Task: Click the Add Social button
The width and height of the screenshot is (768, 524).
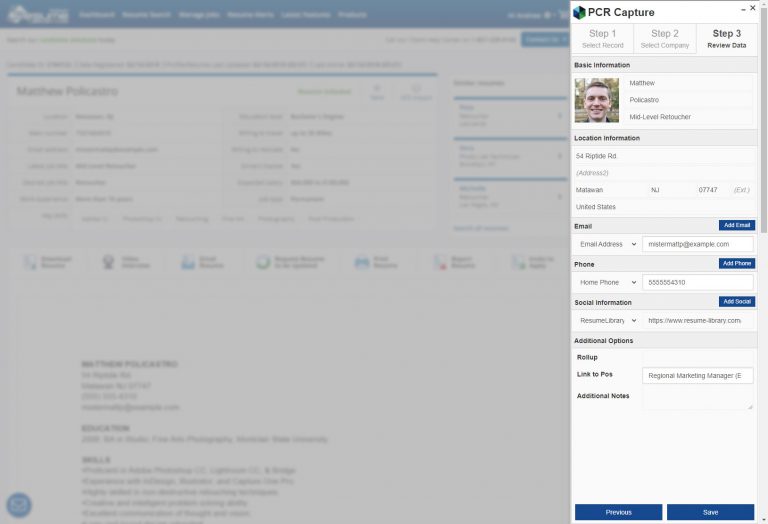Action: (x=736, y=302)
